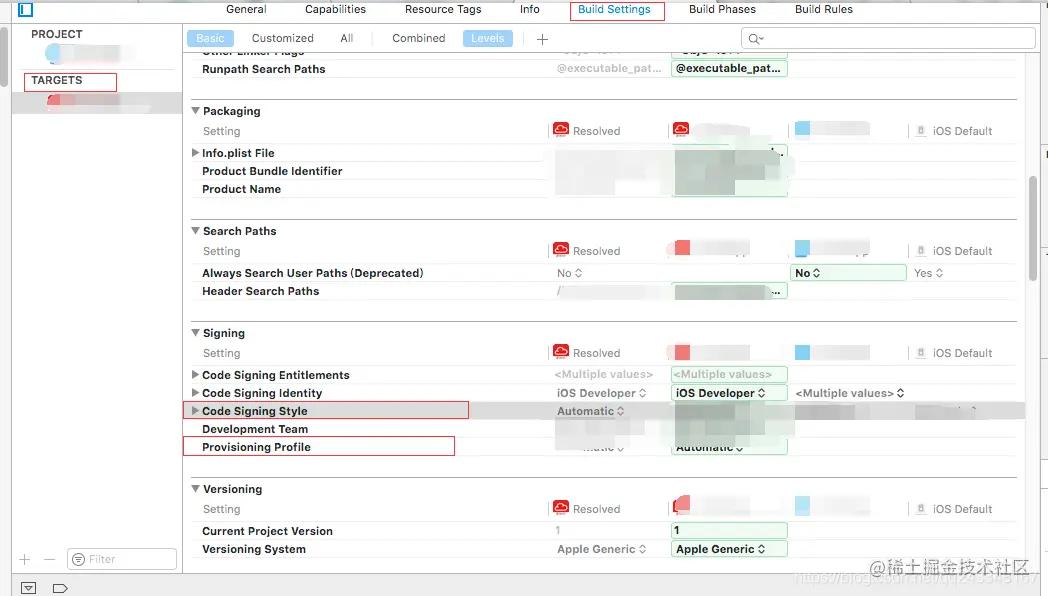1048x596 pixels.
Task: Collapse the Signing section
Action: [x=196, y=333]
